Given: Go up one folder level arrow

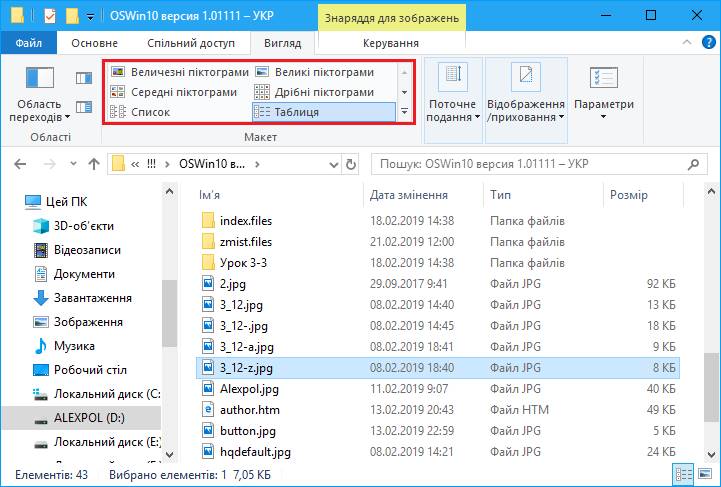Looking at the screenshot, I should [x=94, y=164].
